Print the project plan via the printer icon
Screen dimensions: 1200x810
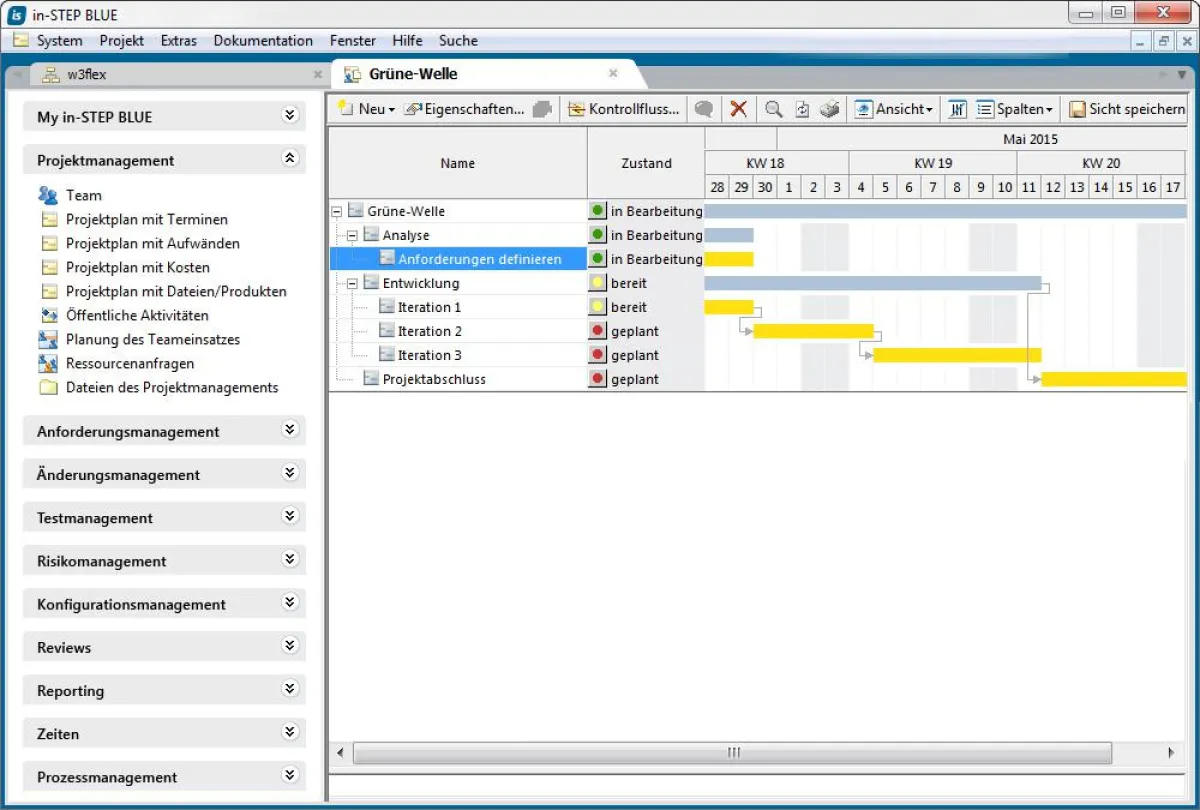pyautogui.click(x=830, y=110)
